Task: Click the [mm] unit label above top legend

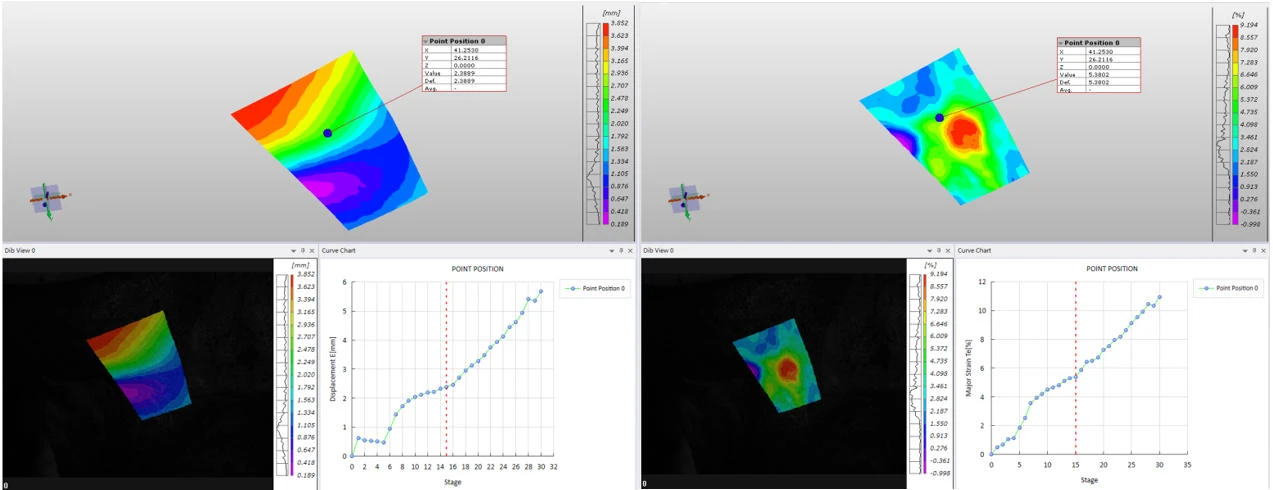Action: point(611,12)
